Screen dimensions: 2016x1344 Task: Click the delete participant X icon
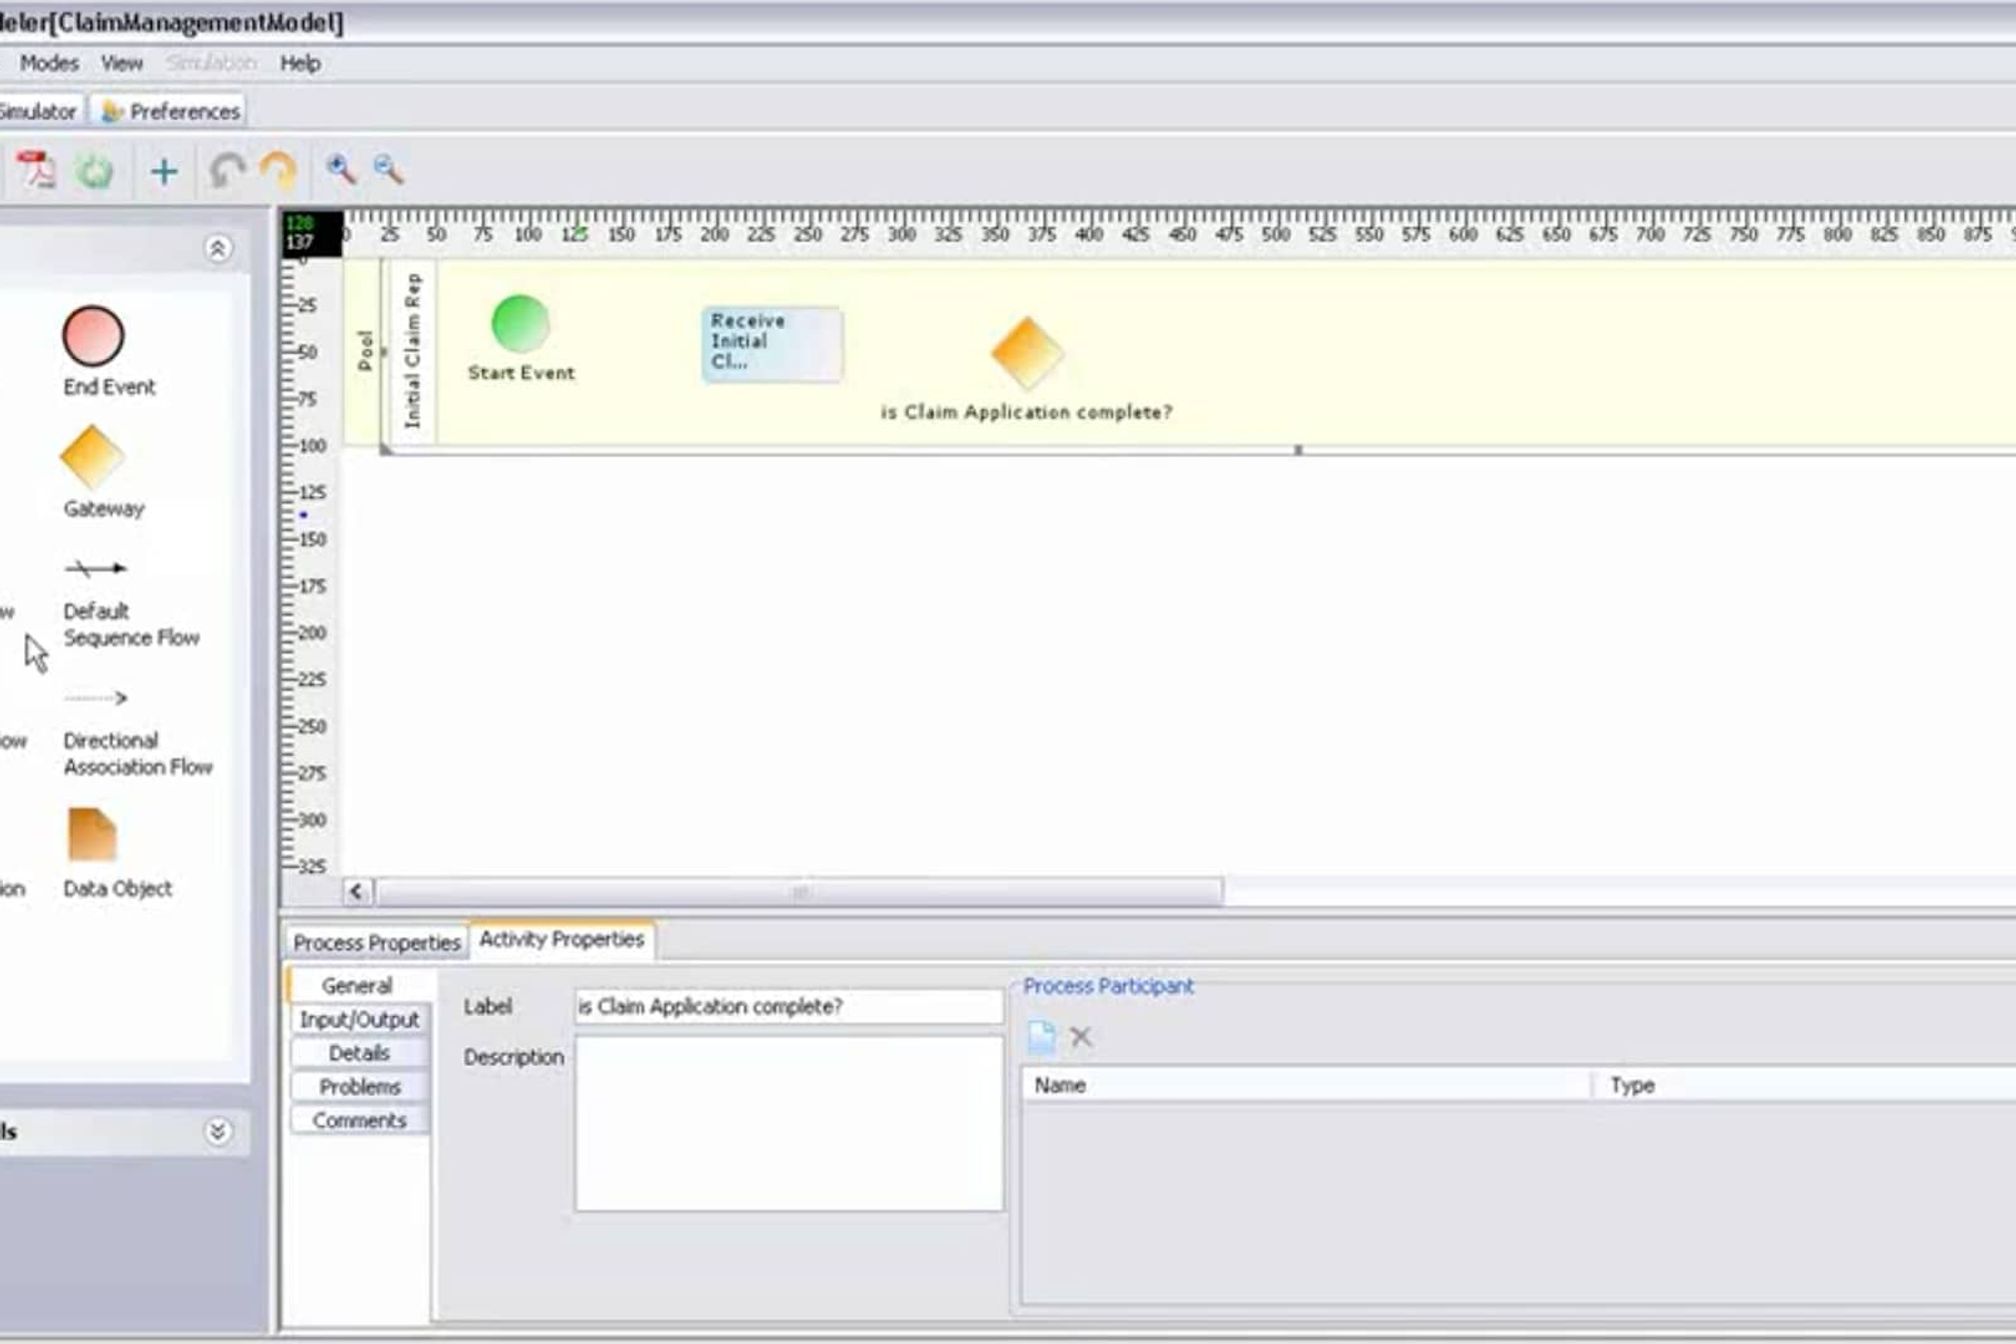tap(1081, 1037)
